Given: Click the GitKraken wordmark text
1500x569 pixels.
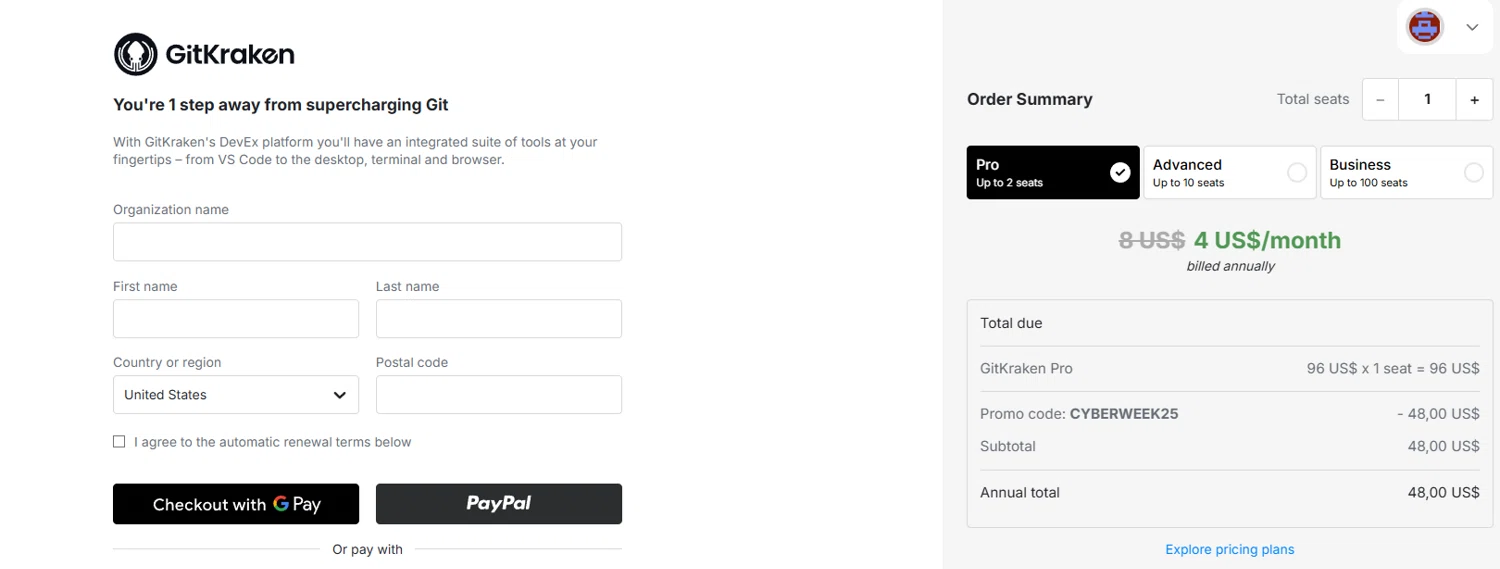Looking at the screenshot, I should pyautogui.click(x=230, y=54).
